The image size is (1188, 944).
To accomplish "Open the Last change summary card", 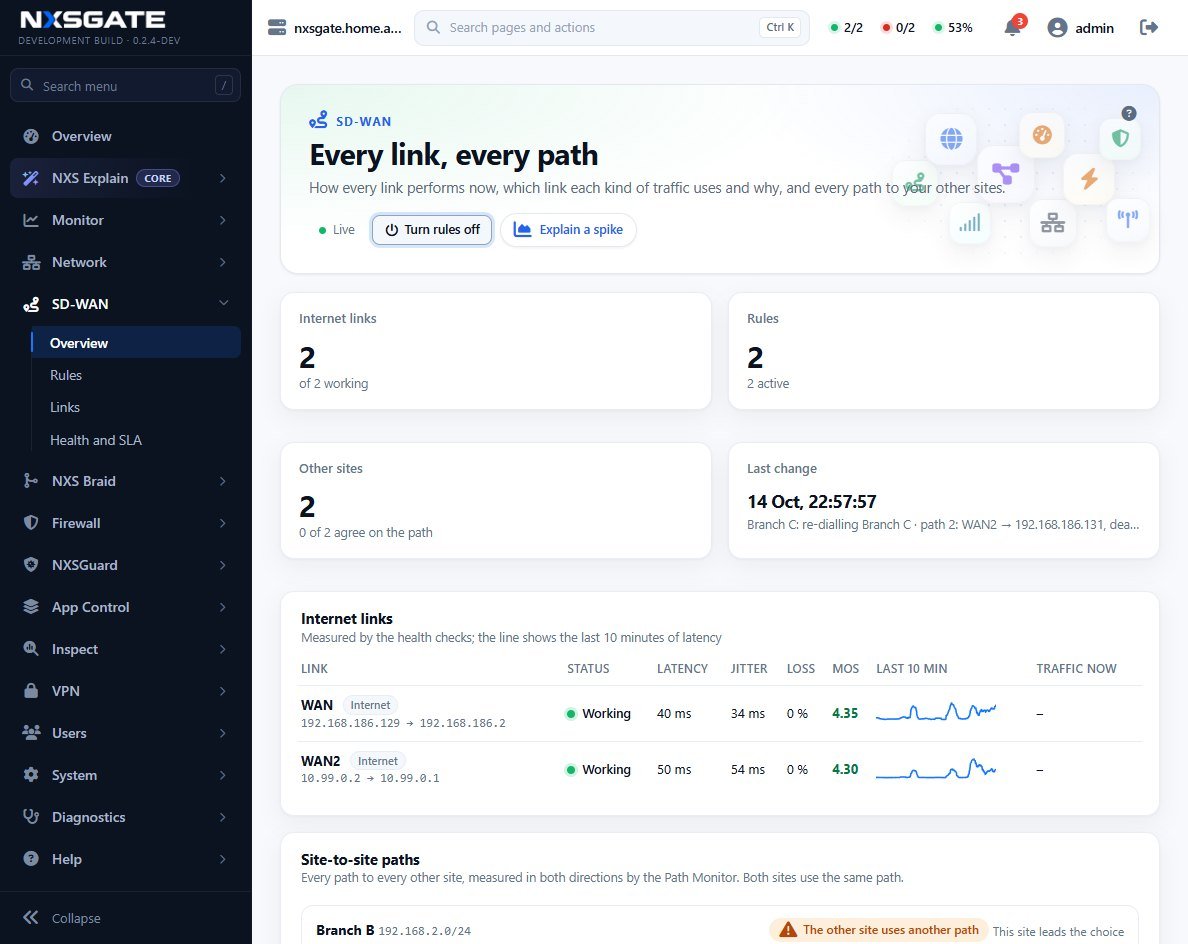I will [x=943, y=500].
